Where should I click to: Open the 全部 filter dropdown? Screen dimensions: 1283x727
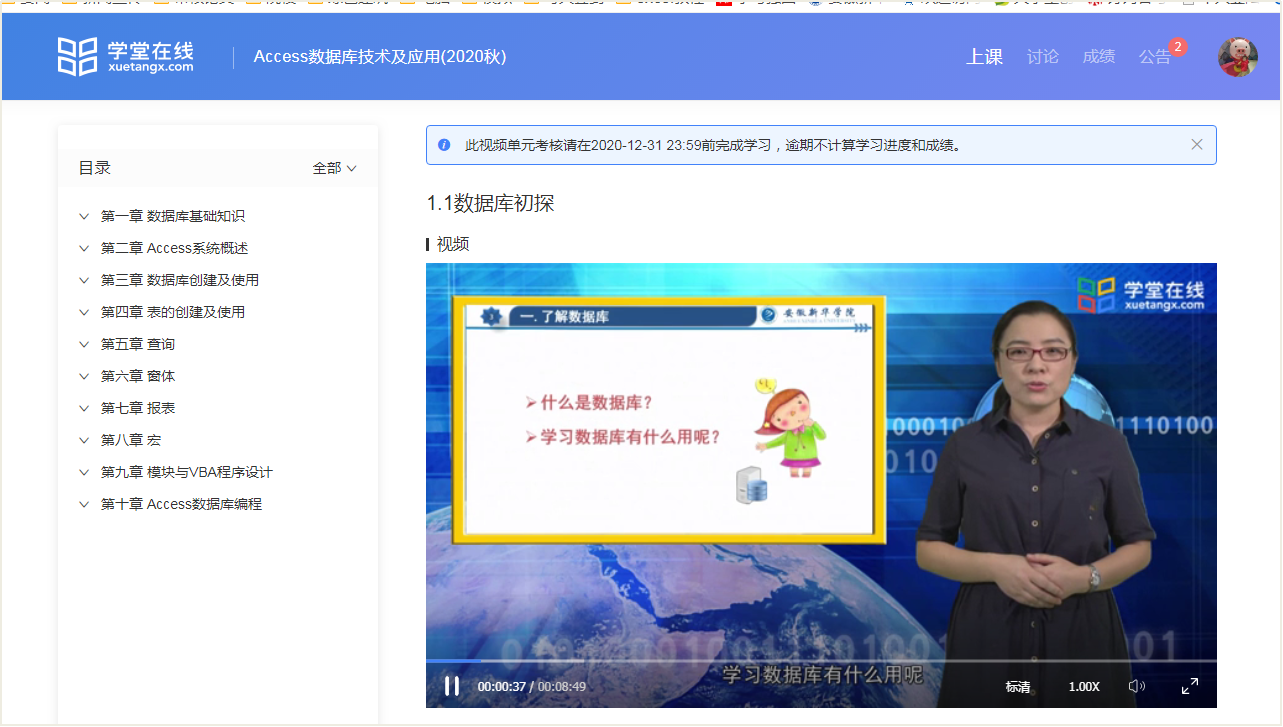click(x=334, y=168)
